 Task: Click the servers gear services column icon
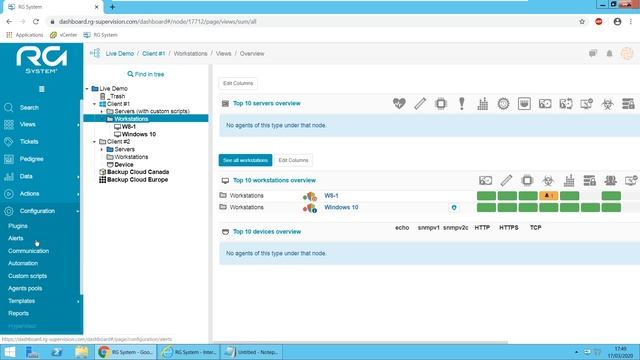(503, 104)
